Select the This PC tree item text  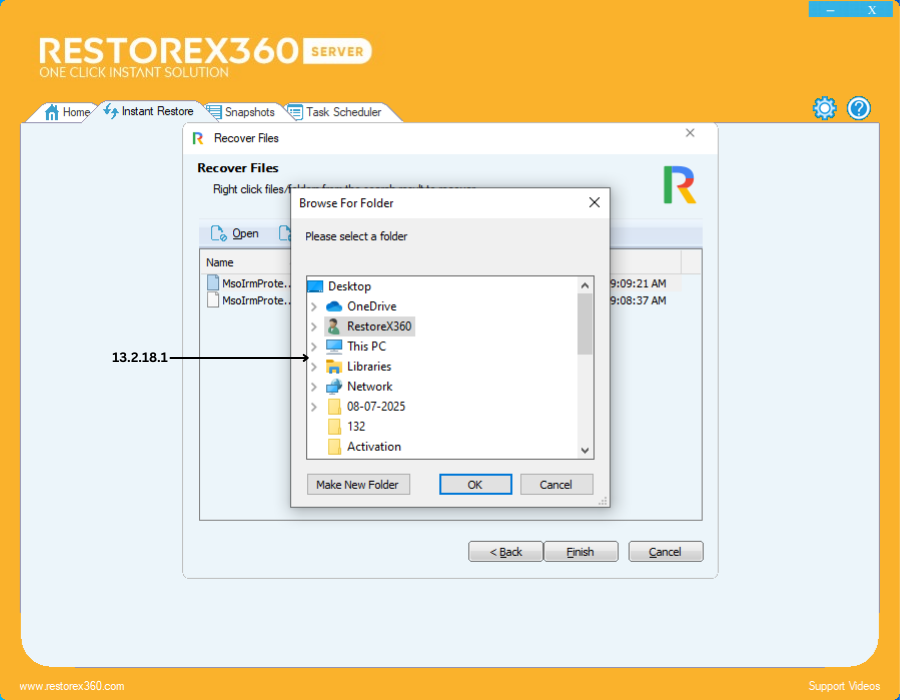point(366,346)
